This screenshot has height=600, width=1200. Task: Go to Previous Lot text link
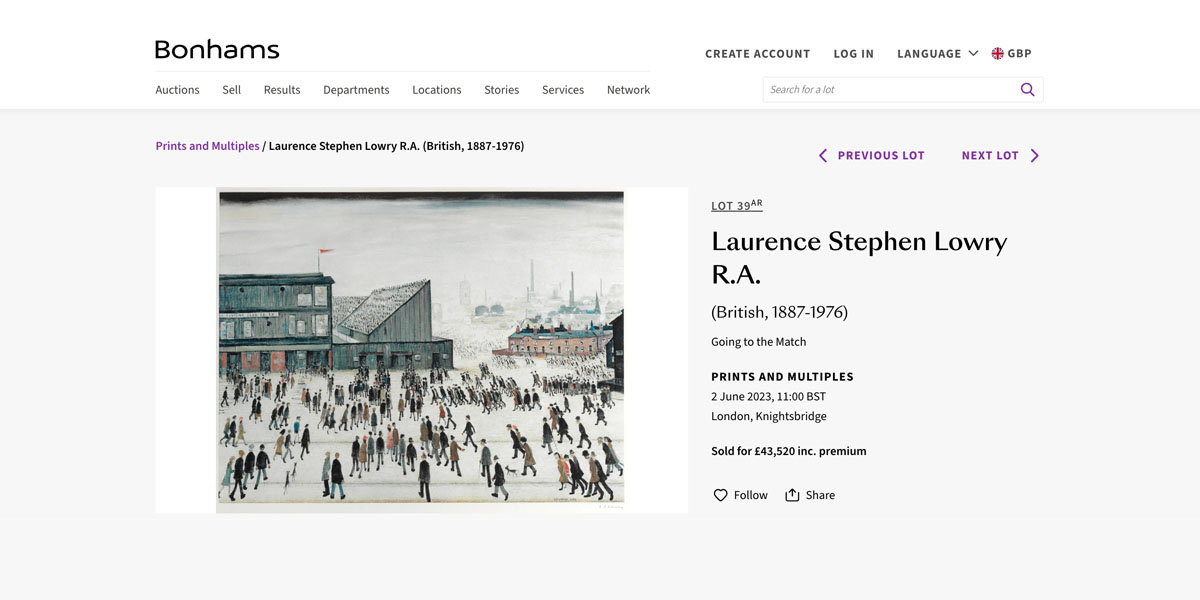[x=881, y=156]
